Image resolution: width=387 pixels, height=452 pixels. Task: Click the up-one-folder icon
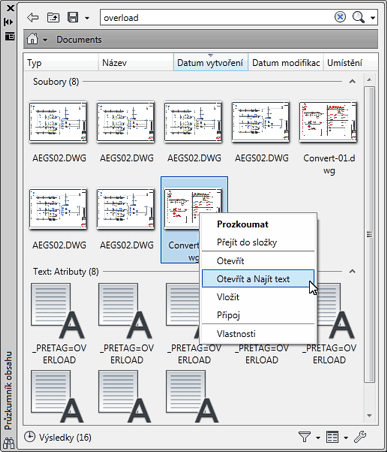pyautogui.click(x=53, y=17)
